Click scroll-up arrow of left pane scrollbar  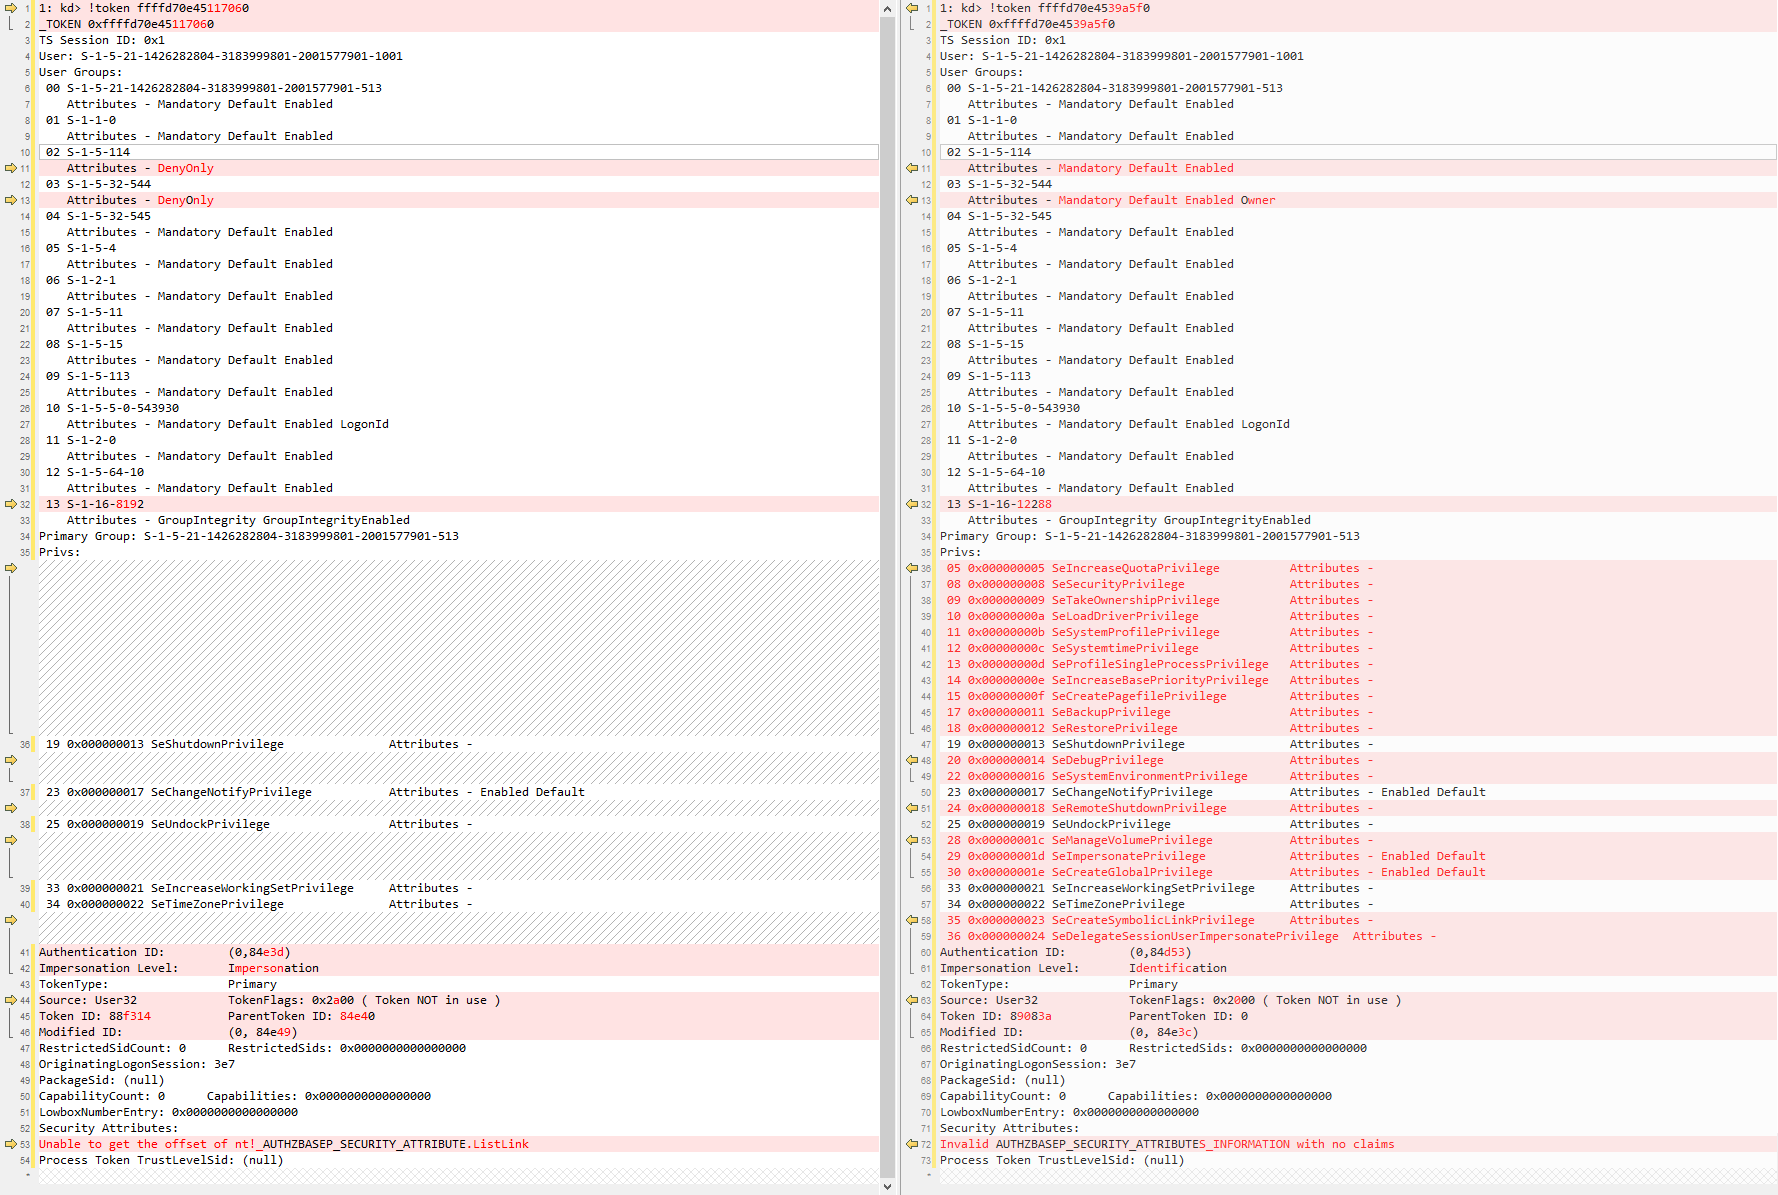887,9
